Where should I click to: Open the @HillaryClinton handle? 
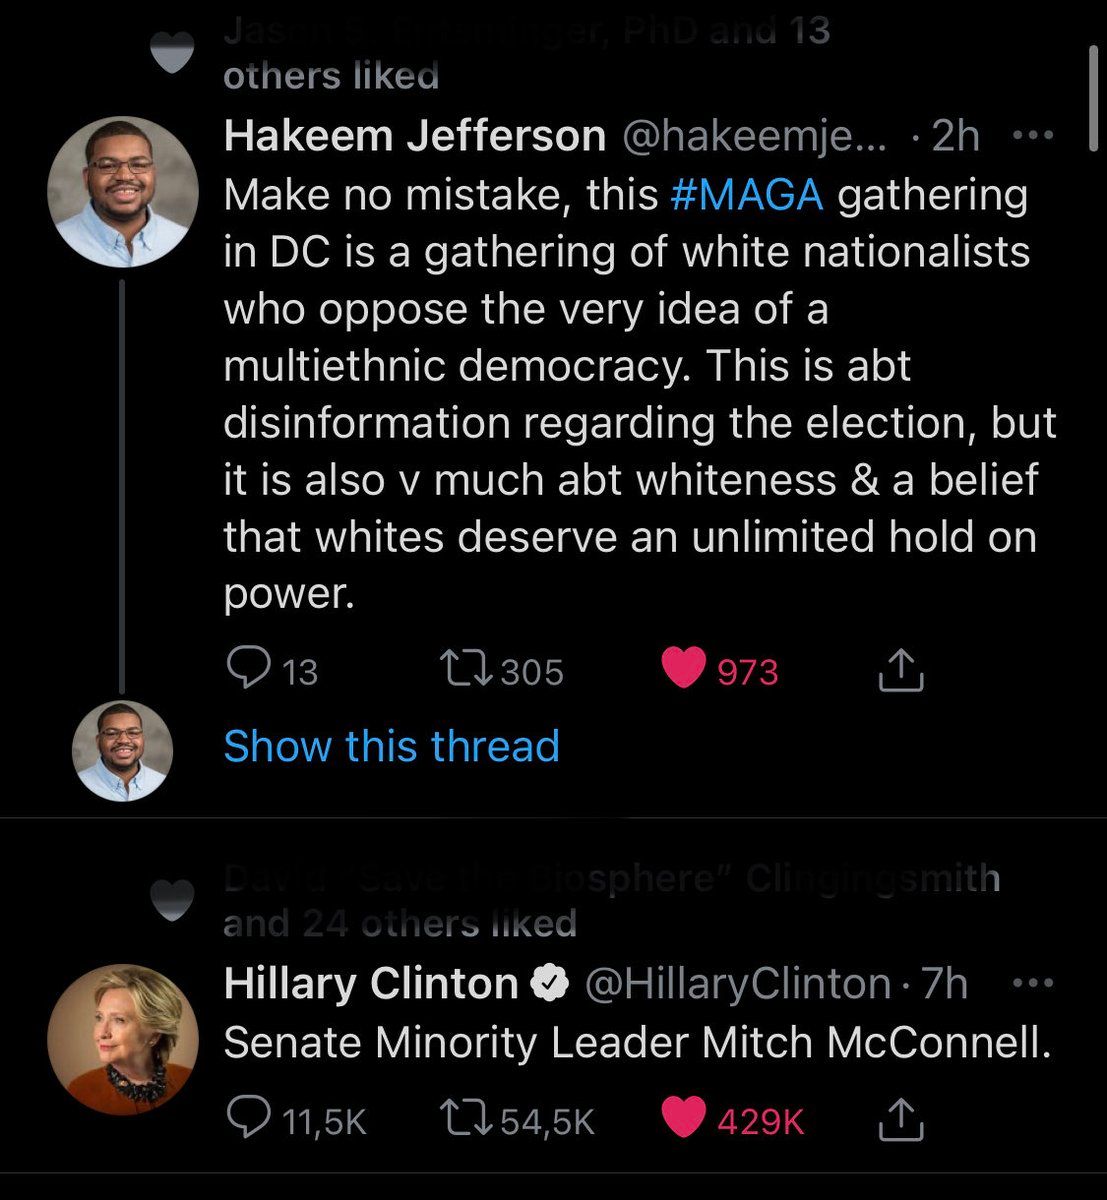click(737, 984)
